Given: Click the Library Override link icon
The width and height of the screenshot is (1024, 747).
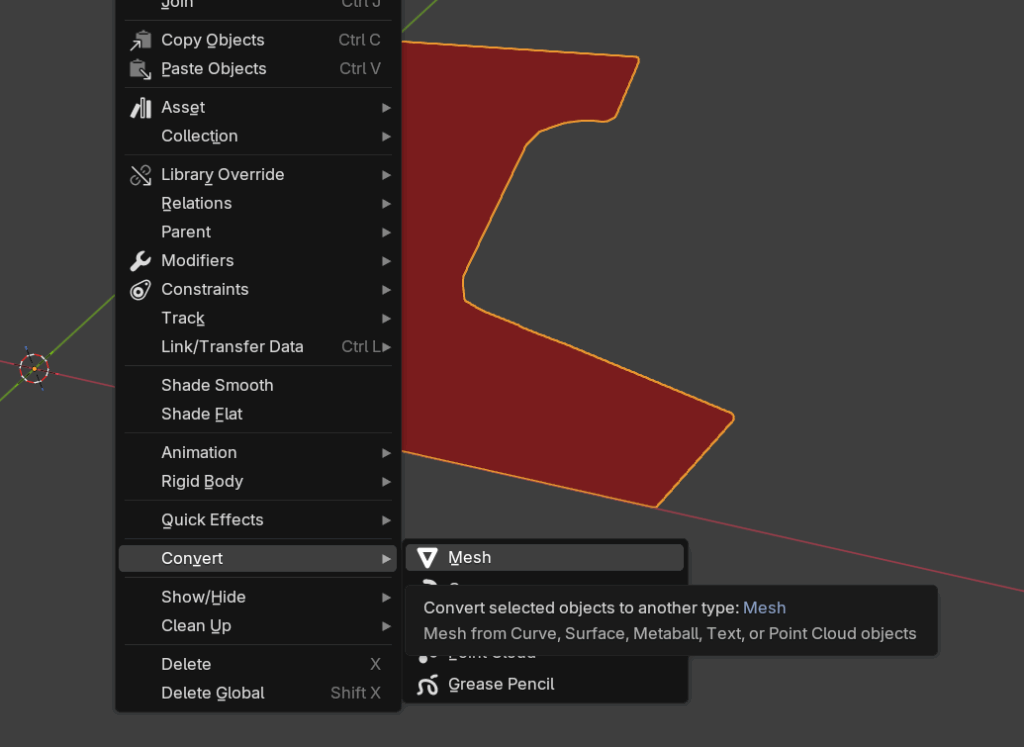Looking at the screenshot, I should tap(140, 175).
